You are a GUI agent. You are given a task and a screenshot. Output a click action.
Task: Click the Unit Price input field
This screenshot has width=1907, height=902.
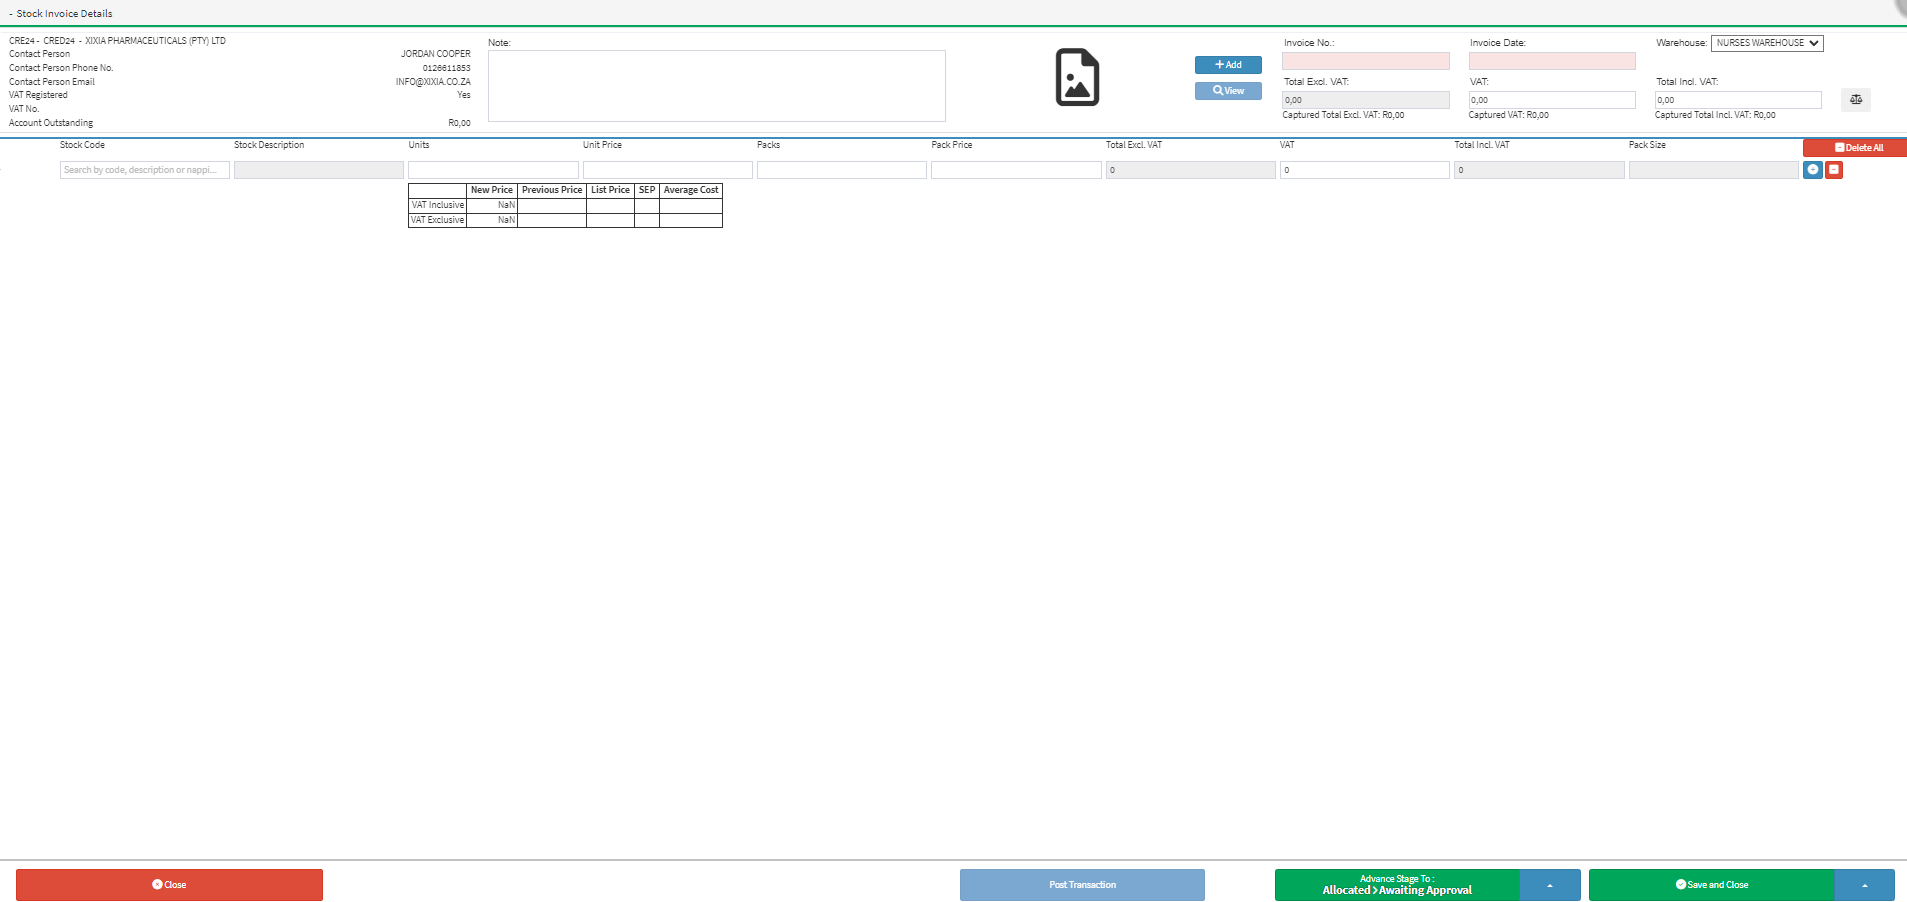pyautogui.click(x=668, y=170)
